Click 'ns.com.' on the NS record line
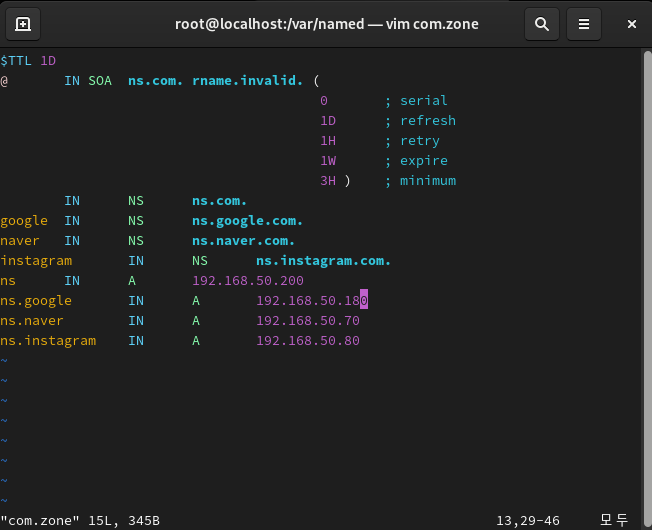The height and width of the screenshot is (530, 652). pyautogui.click(x=220, y=201)
